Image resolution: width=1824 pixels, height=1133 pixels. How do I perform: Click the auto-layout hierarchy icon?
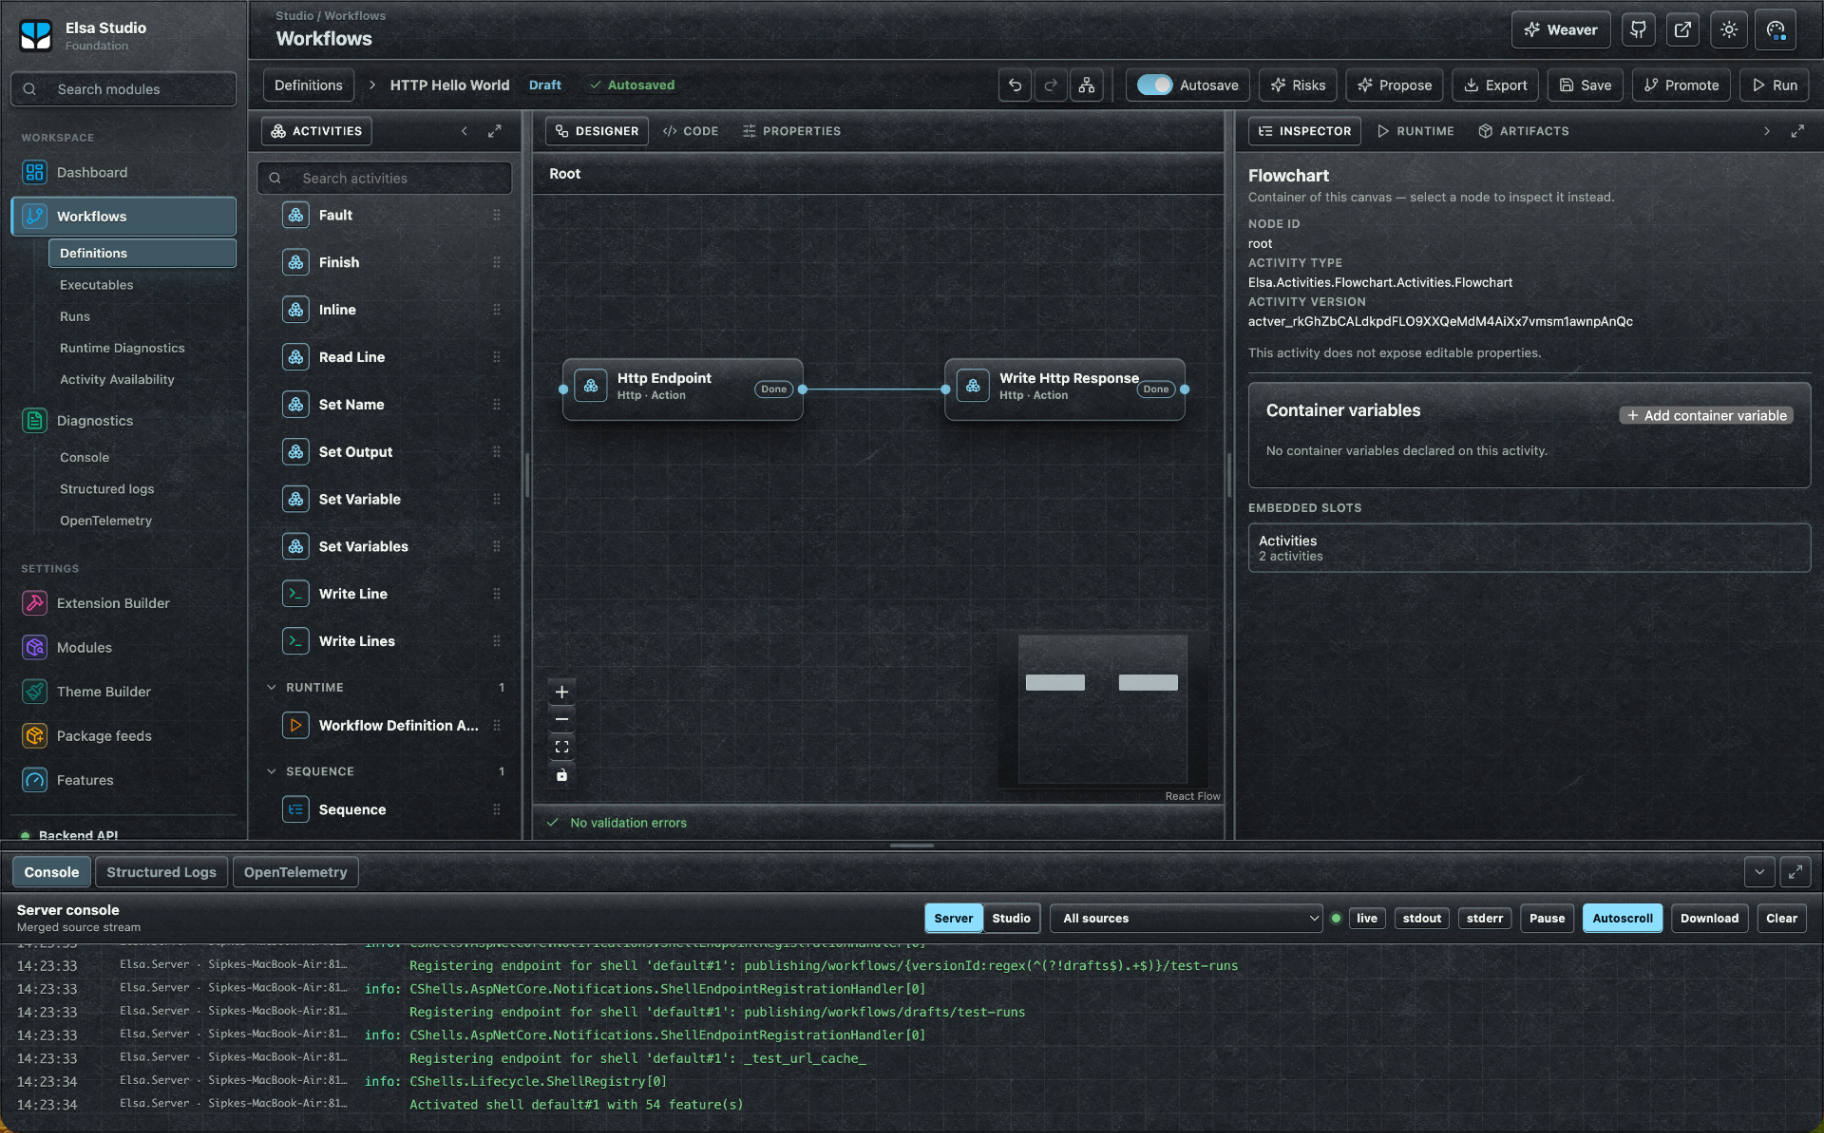tap(1086, 85)
